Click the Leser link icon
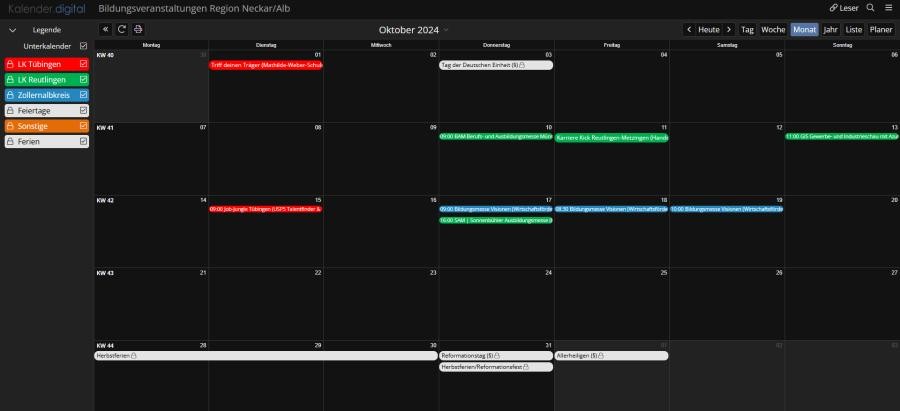Image resolution: width=900 pixels, height=411 pixels. coord(834,8)
